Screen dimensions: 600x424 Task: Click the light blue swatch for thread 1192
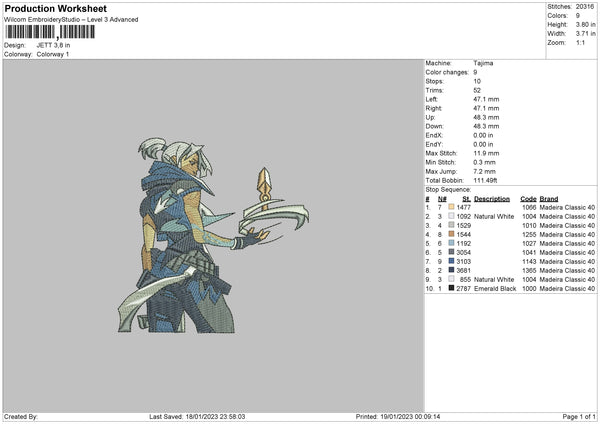[451, 243]
